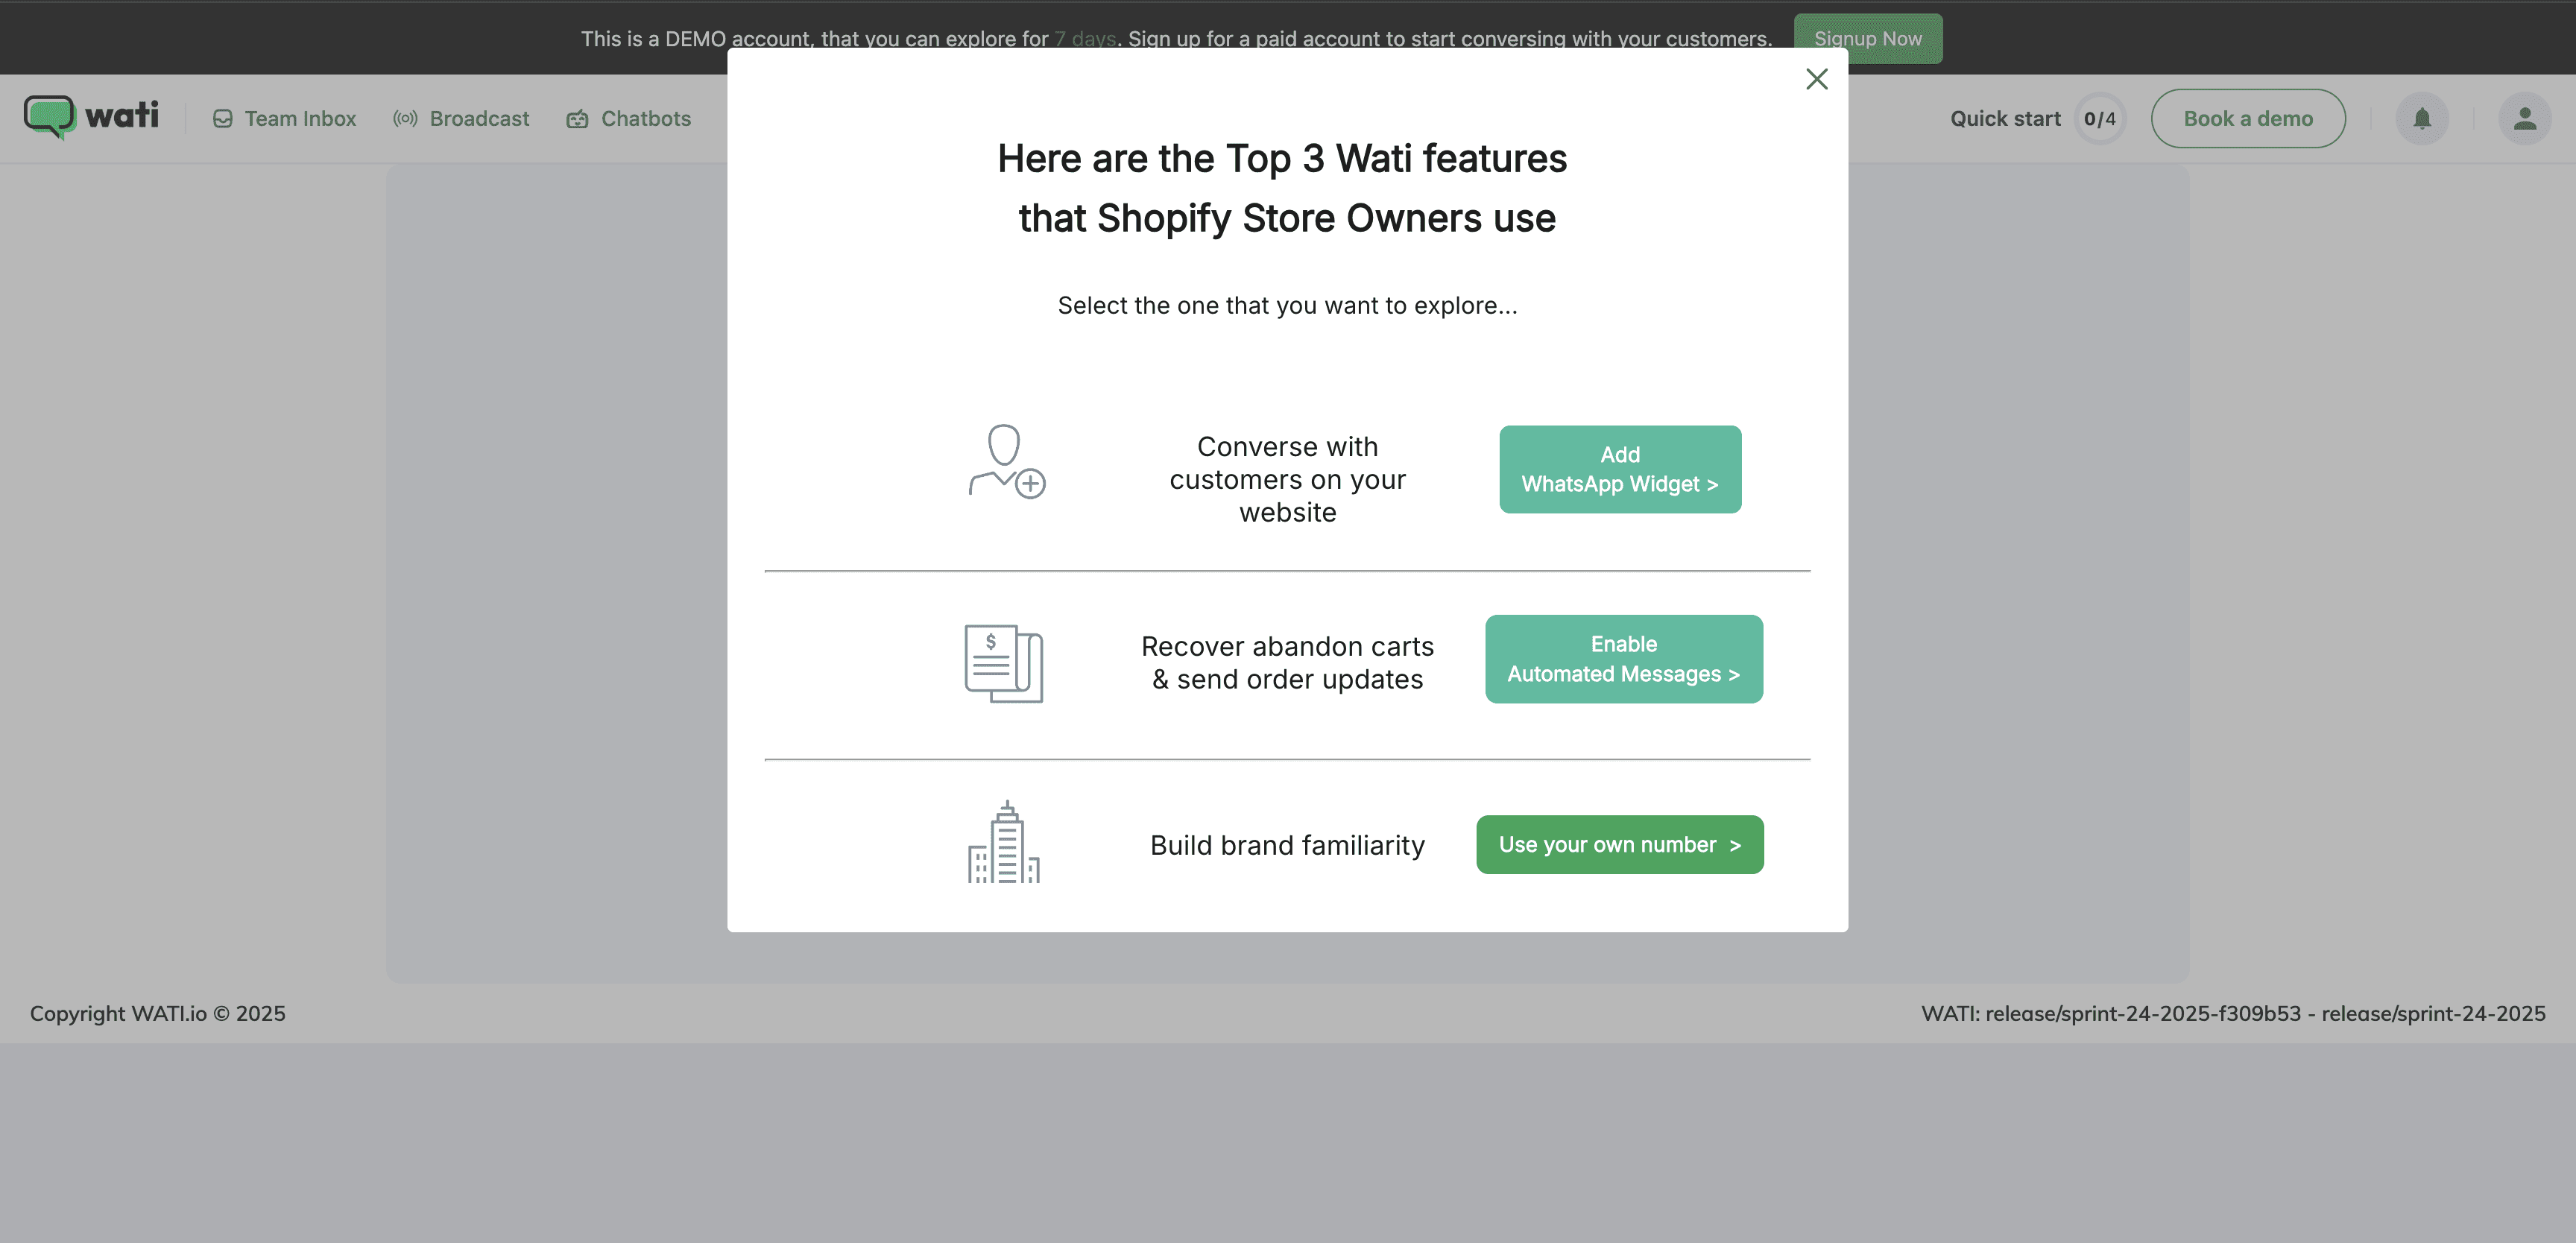
Task: Click the Chatbots robot icon
Action: (577, 119)
